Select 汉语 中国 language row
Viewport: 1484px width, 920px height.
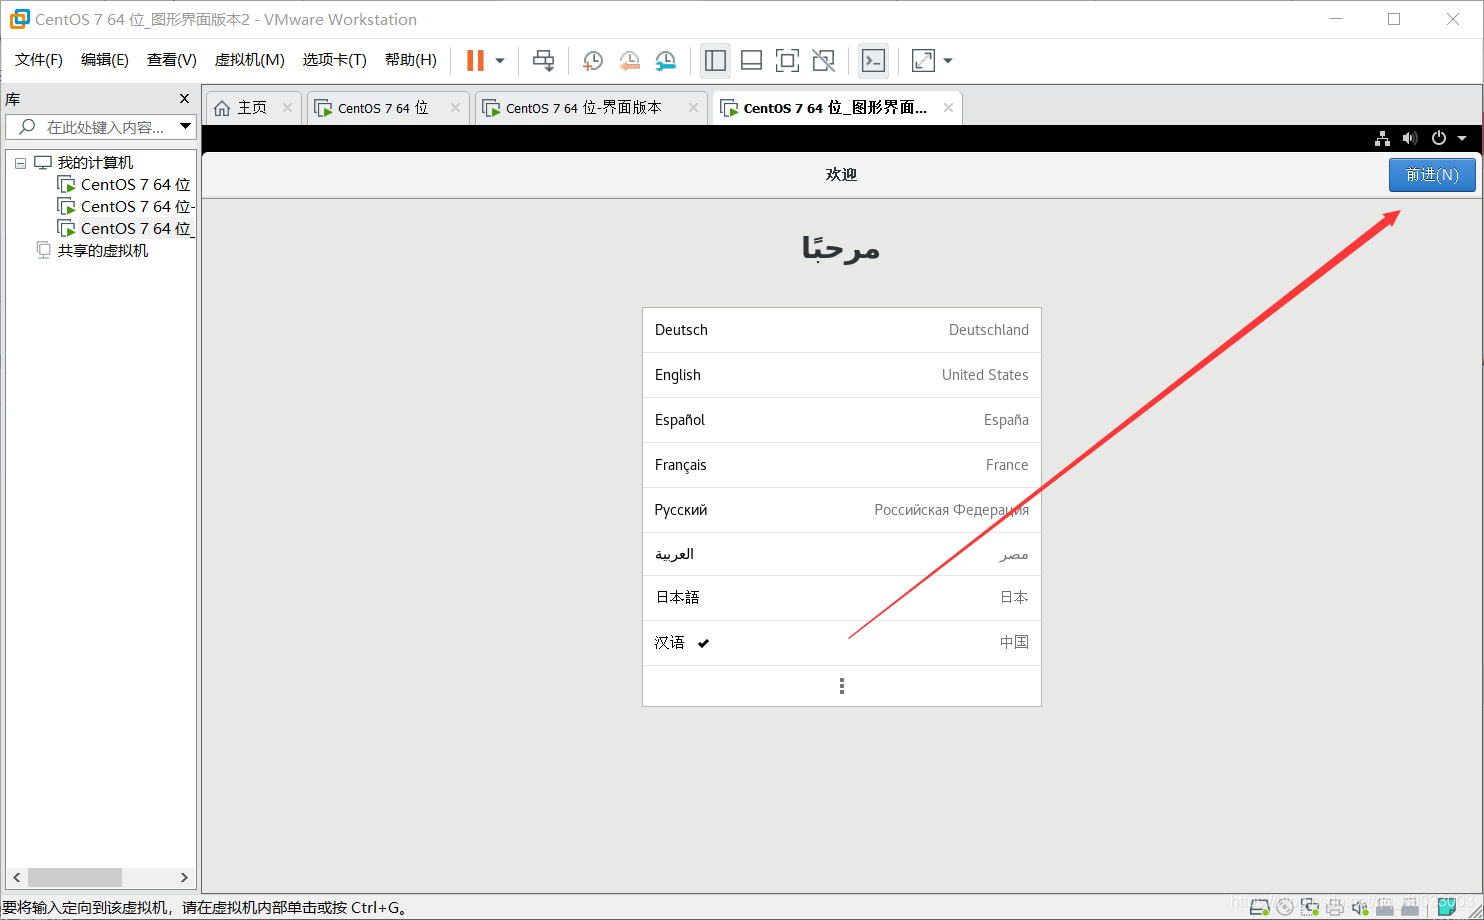click(842, 643)
